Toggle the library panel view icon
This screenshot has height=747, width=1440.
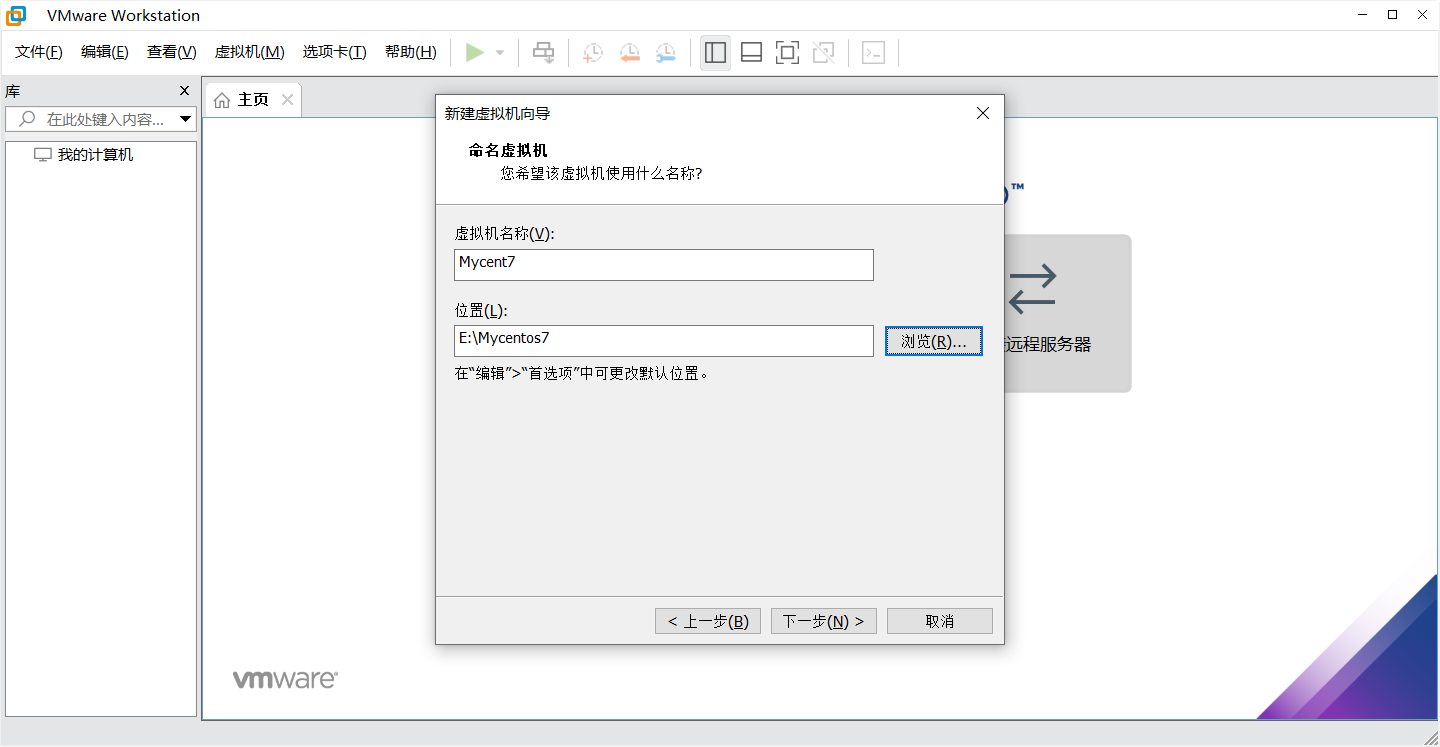[715, 52]
